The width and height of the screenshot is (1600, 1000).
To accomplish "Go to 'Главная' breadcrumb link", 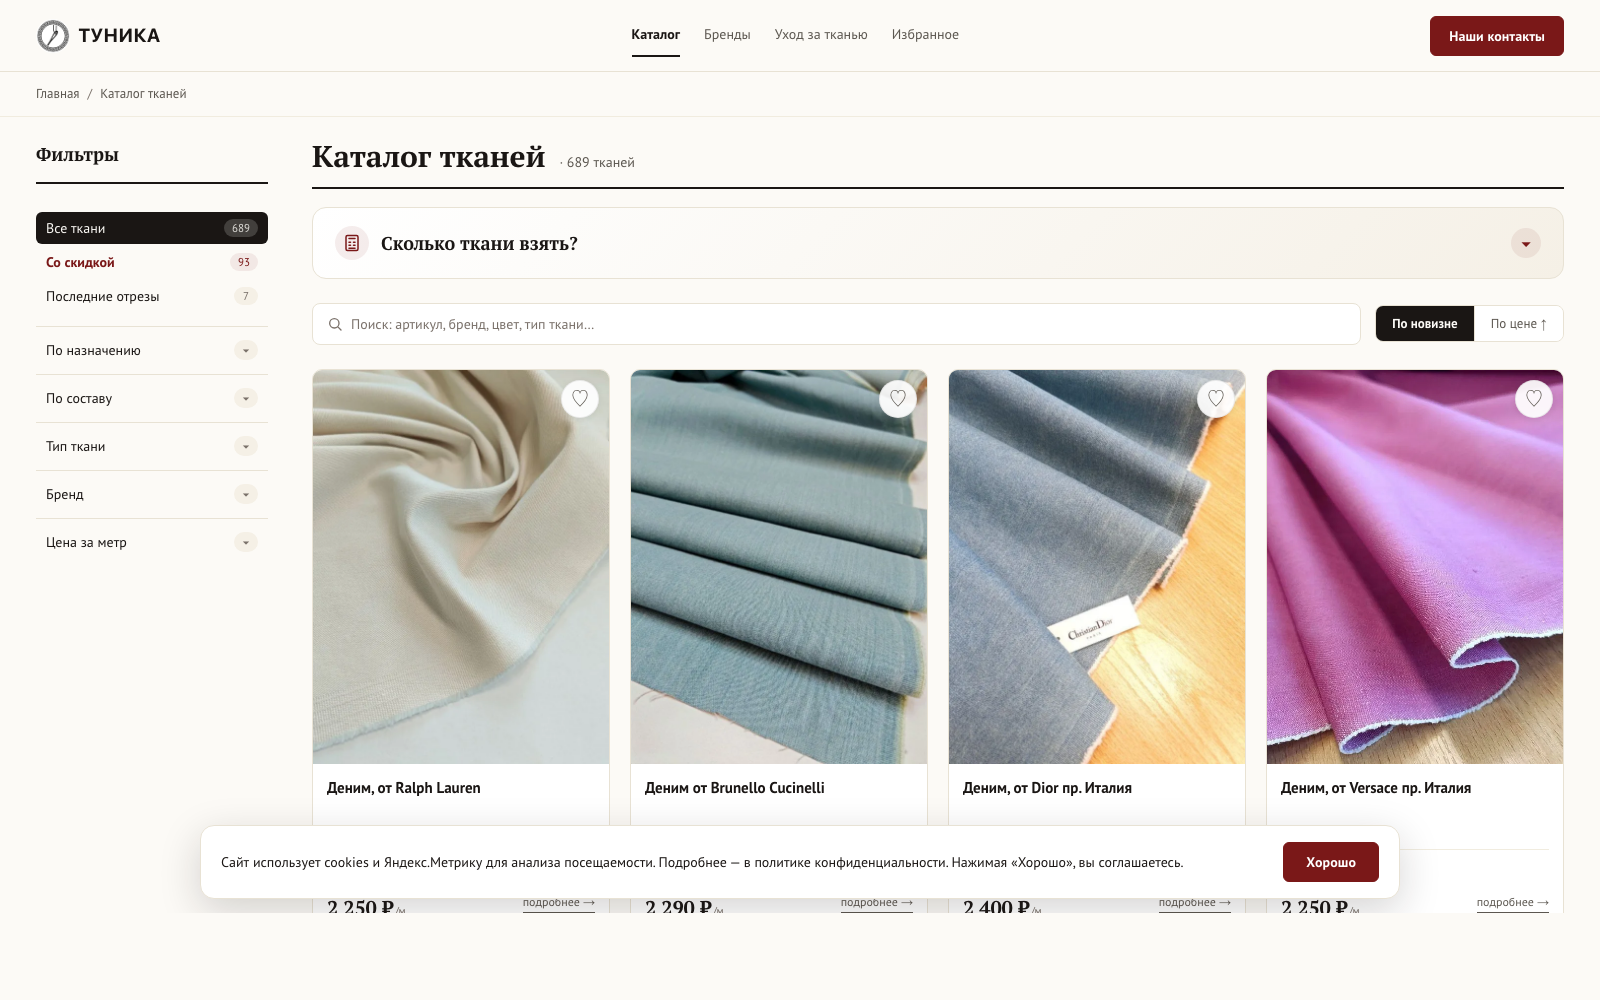I will pos(58,94).
